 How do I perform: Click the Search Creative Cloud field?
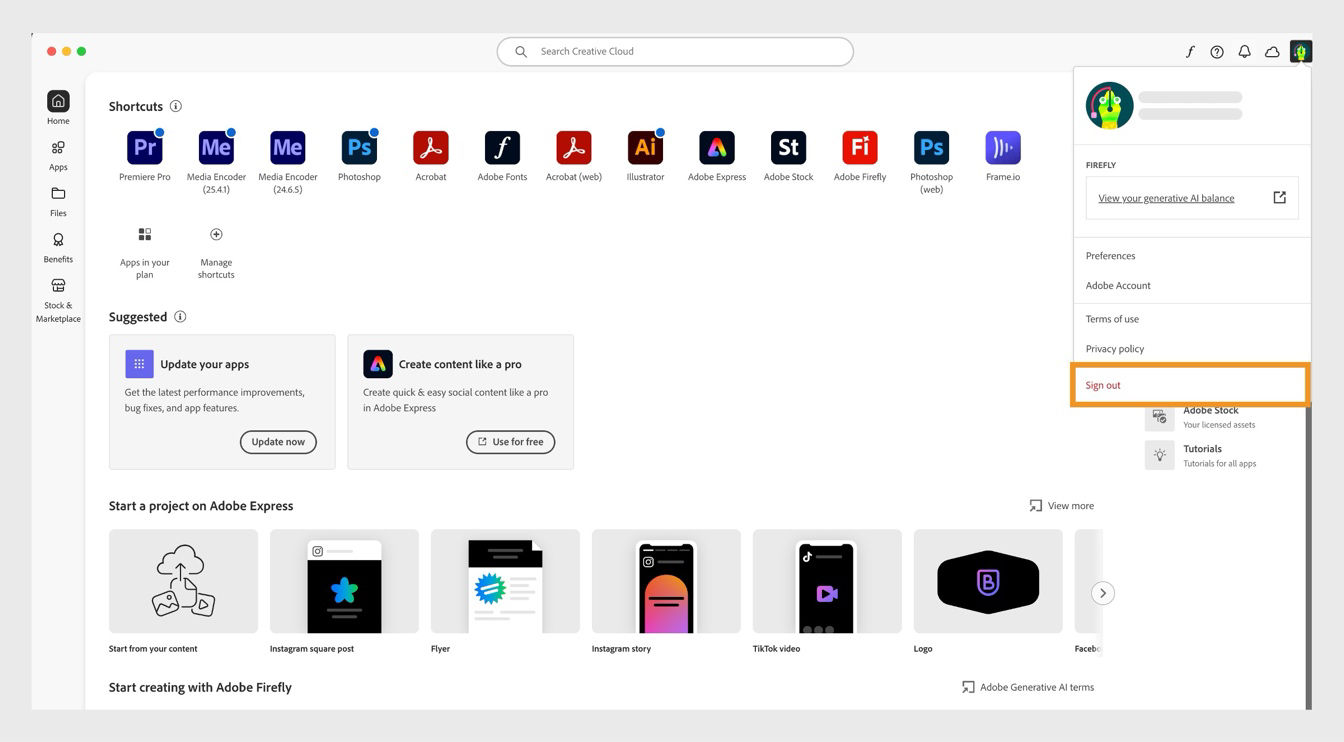[674, 51]
